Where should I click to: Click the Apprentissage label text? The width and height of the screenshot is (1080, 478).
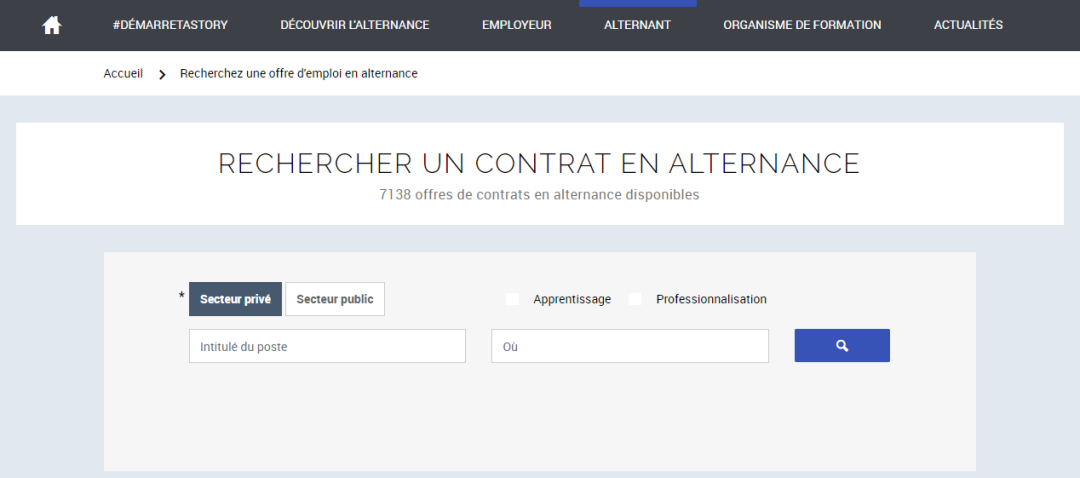572,299
